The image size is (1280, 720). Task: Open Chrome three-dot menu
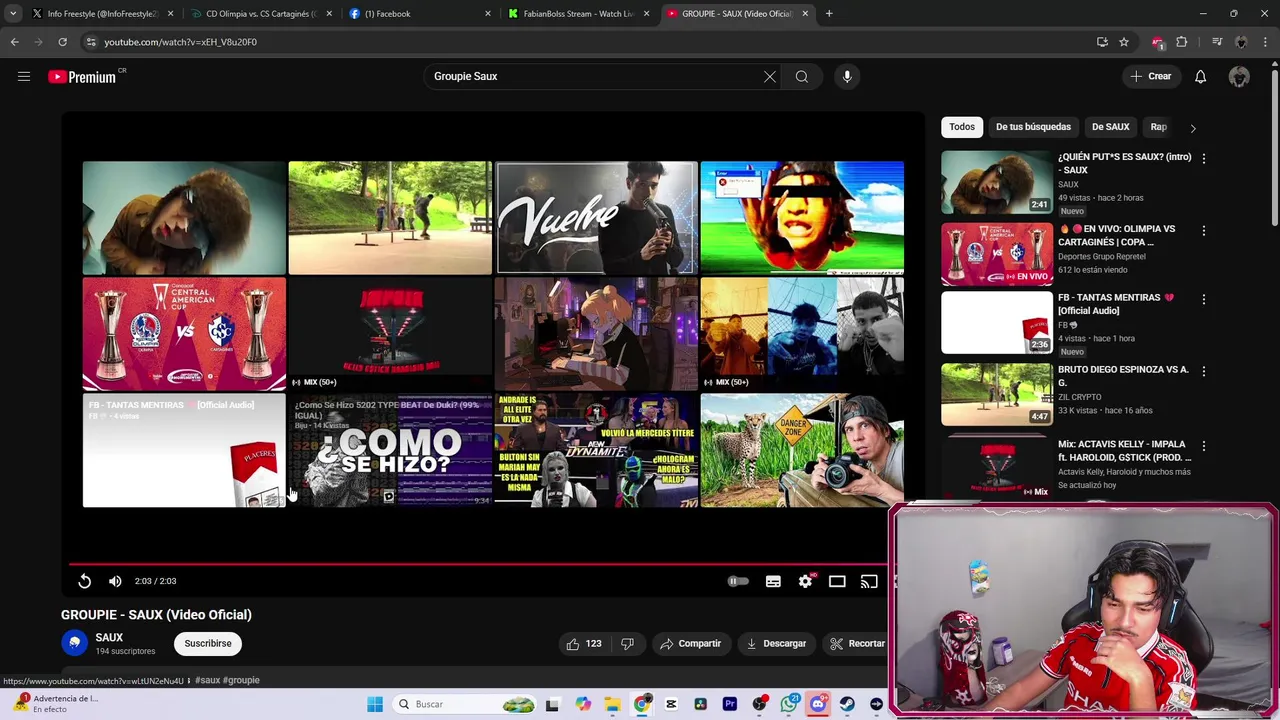(1265, 42)
